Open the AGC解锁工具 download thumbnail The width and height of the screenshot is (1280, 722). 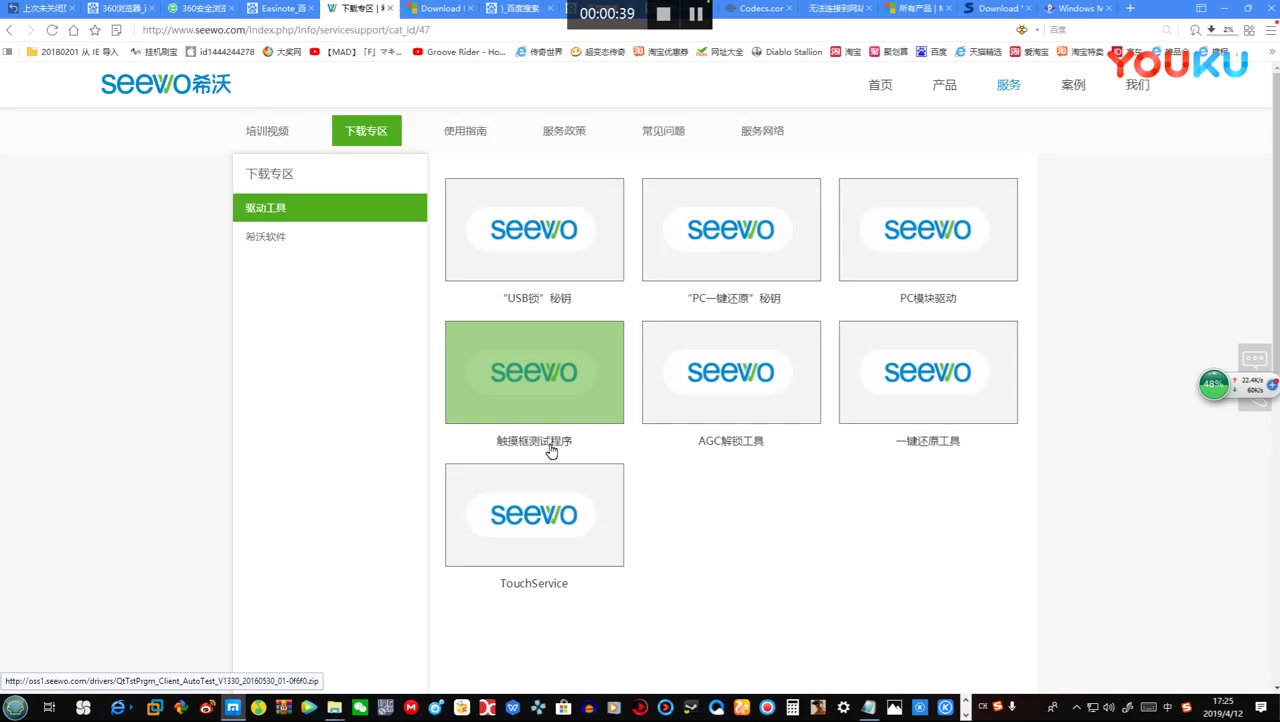pyautogui.click(x=731, y=372)
